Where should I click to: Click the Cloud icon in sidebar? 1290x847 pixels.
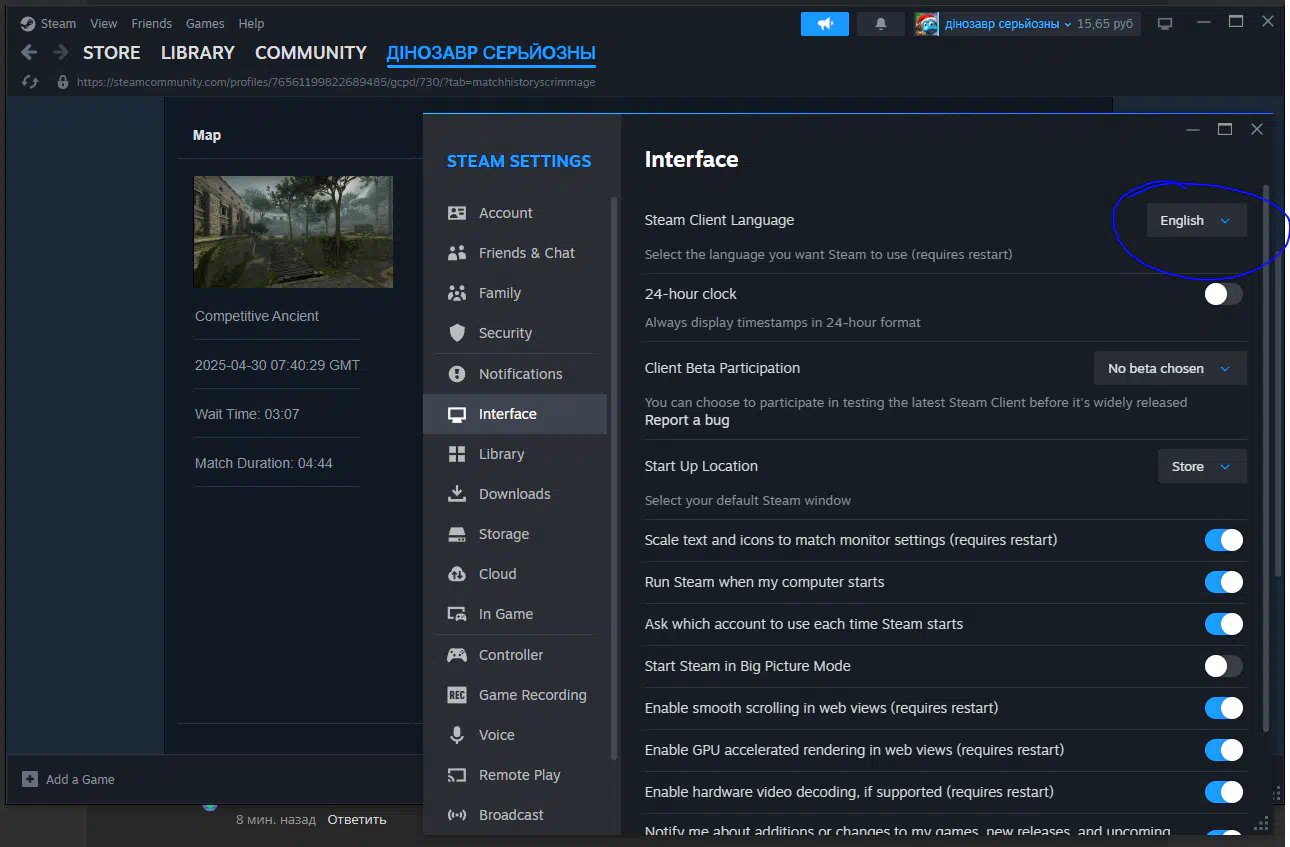(457, 574)
